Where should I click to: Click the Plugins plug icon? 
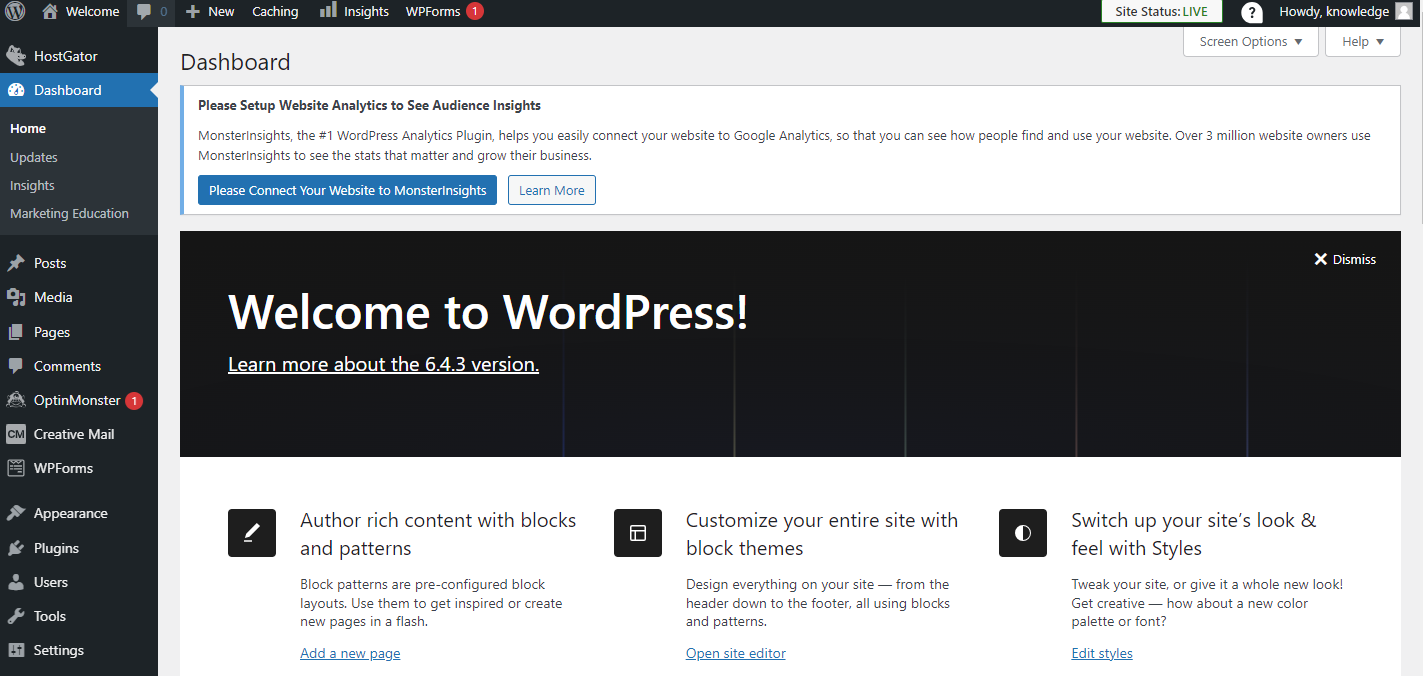[17, 547]
